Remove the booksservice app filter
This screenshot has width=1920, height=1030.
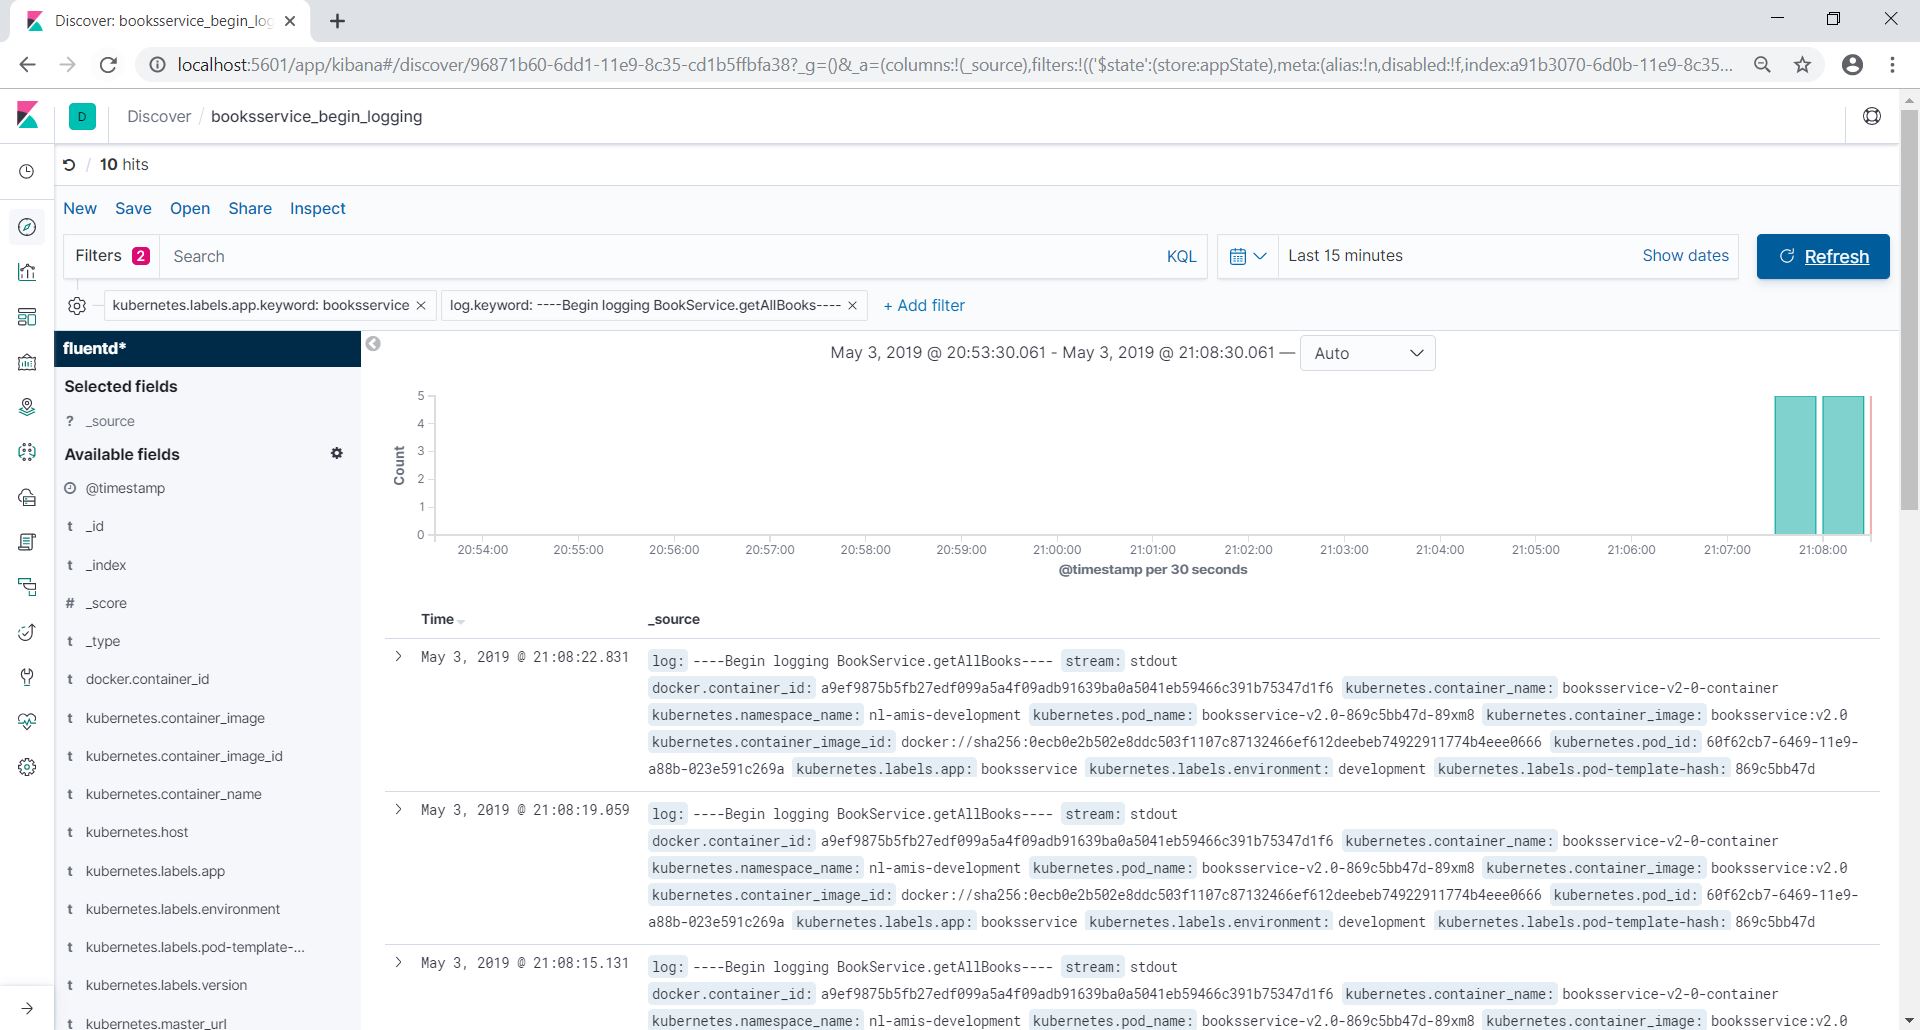[x=421, y=306]
